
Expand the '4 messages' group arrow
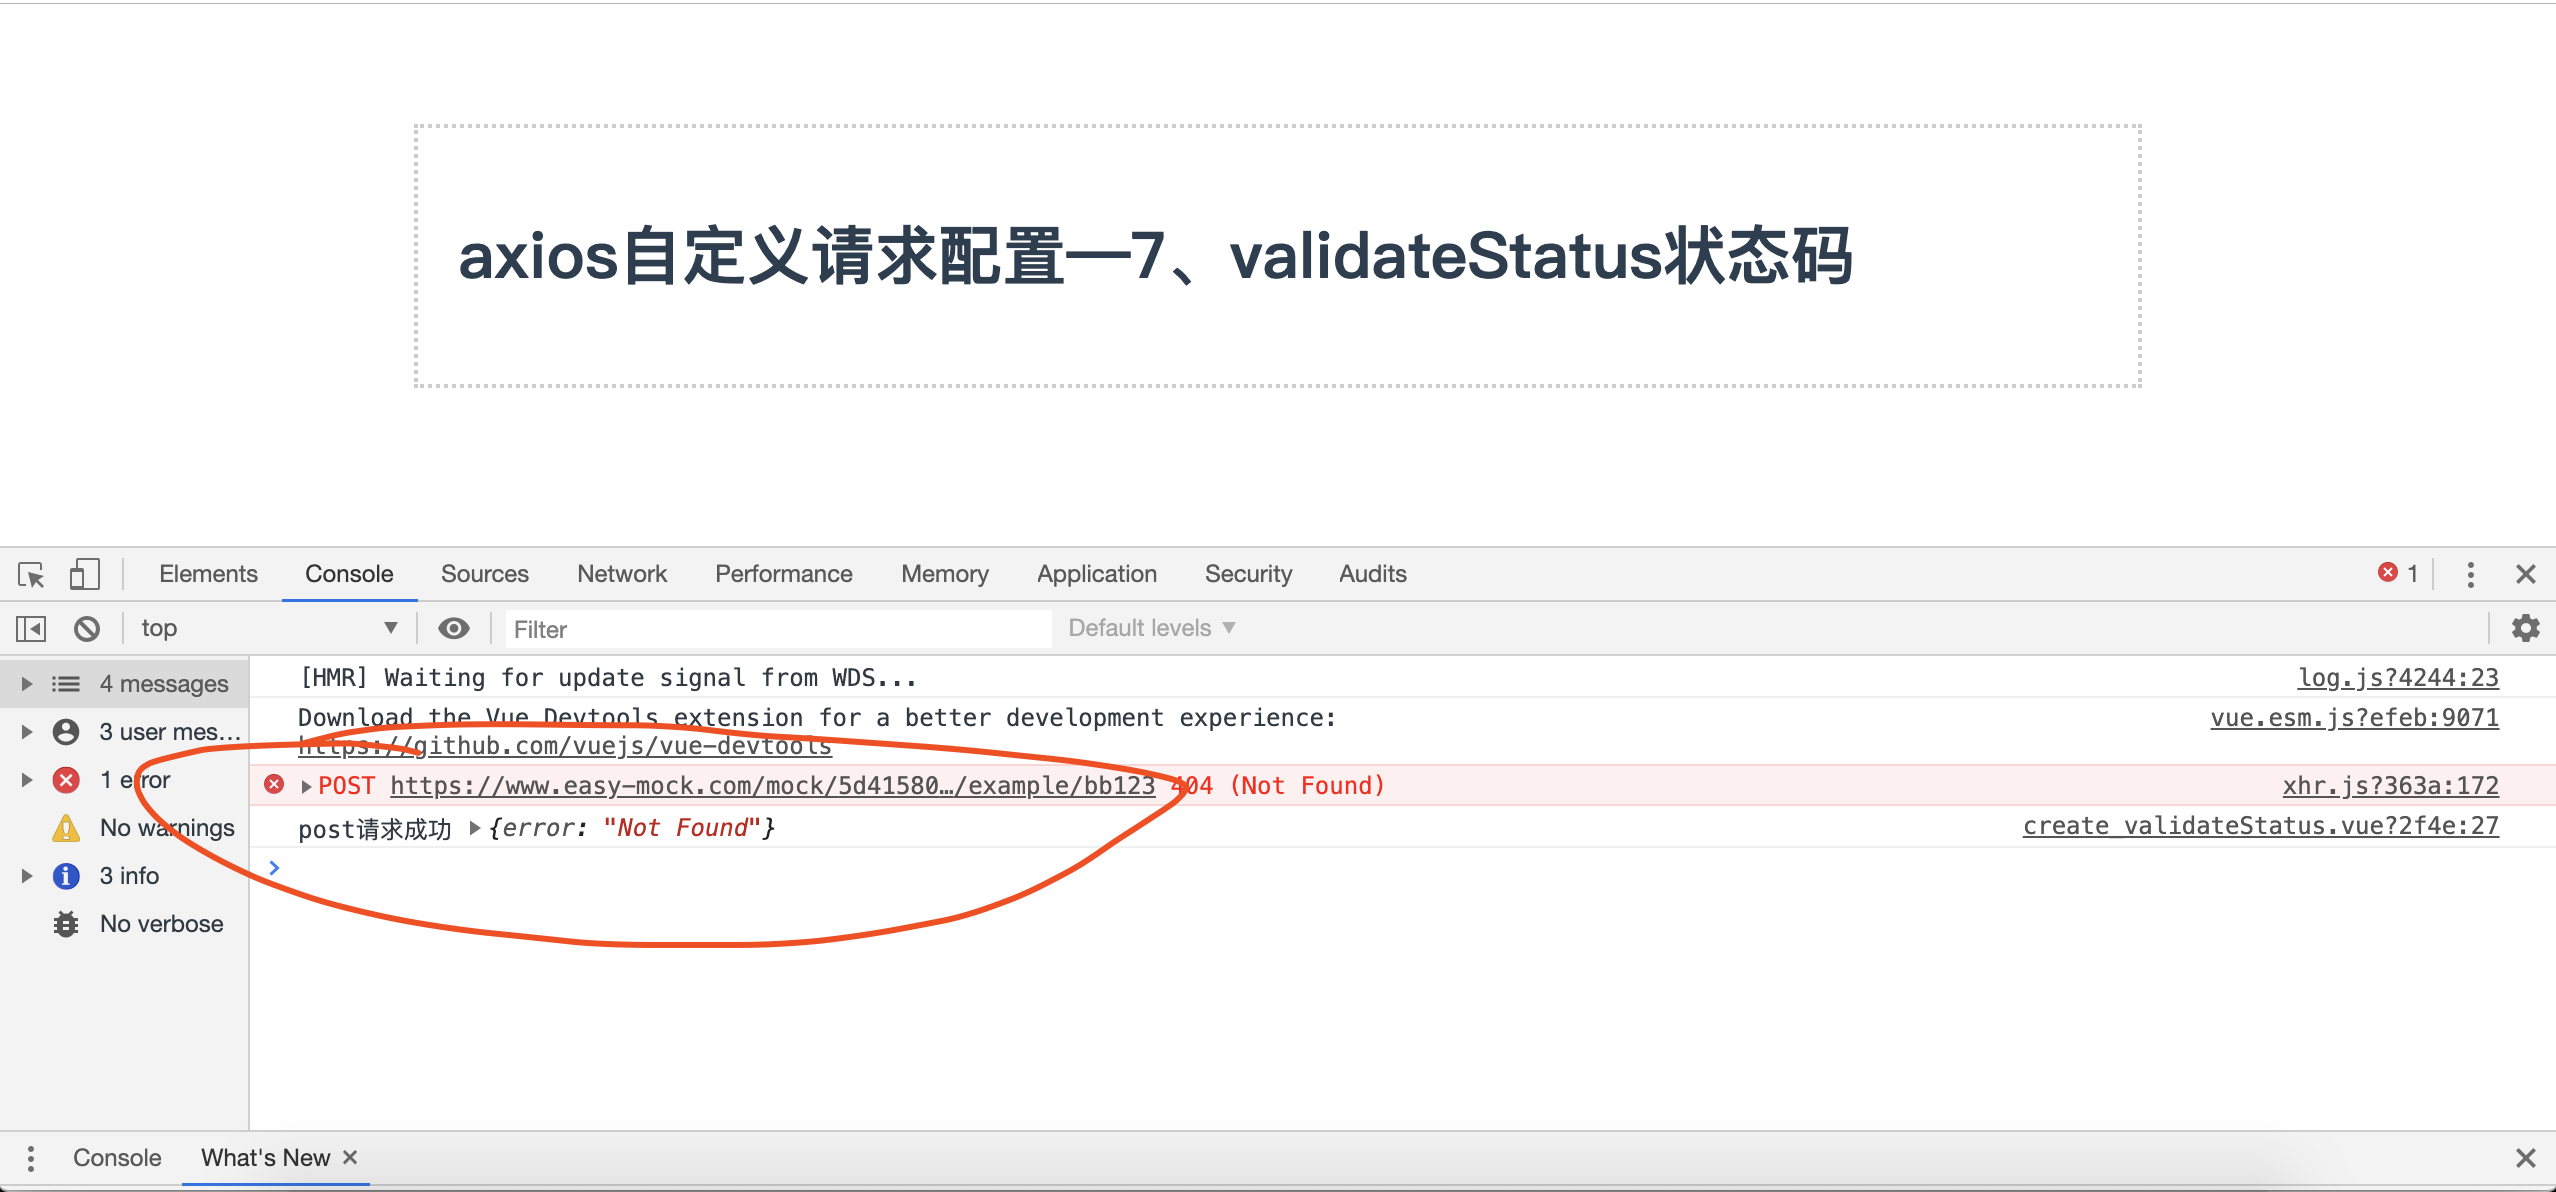point(27,684)
